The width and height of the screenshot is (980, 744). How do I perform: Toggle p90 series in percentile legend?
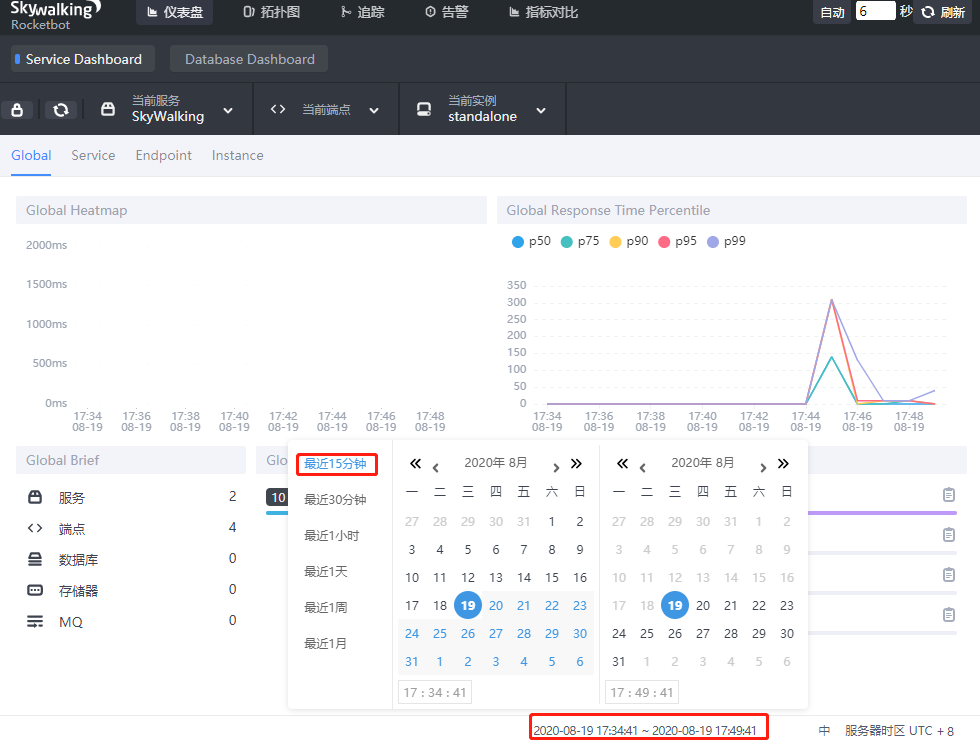coord(629,241)
